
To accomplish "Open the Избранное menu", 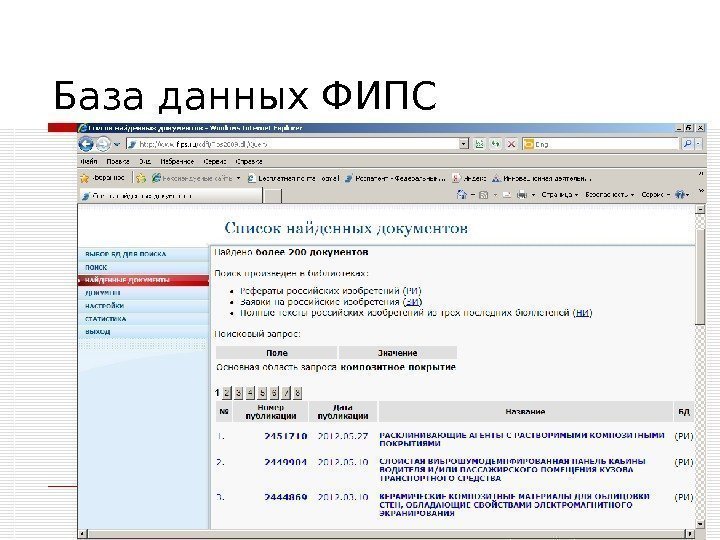I will click(x=177, y=162).
